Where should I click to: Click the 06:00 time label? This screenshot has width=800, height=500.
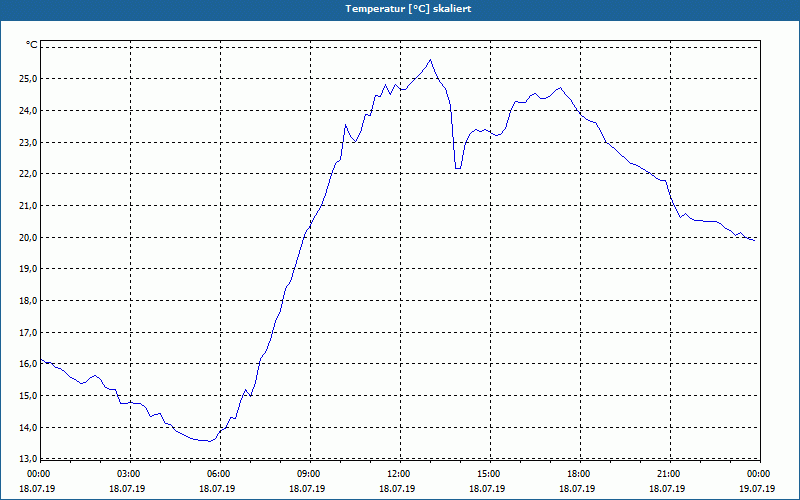[x=220, y=474]
